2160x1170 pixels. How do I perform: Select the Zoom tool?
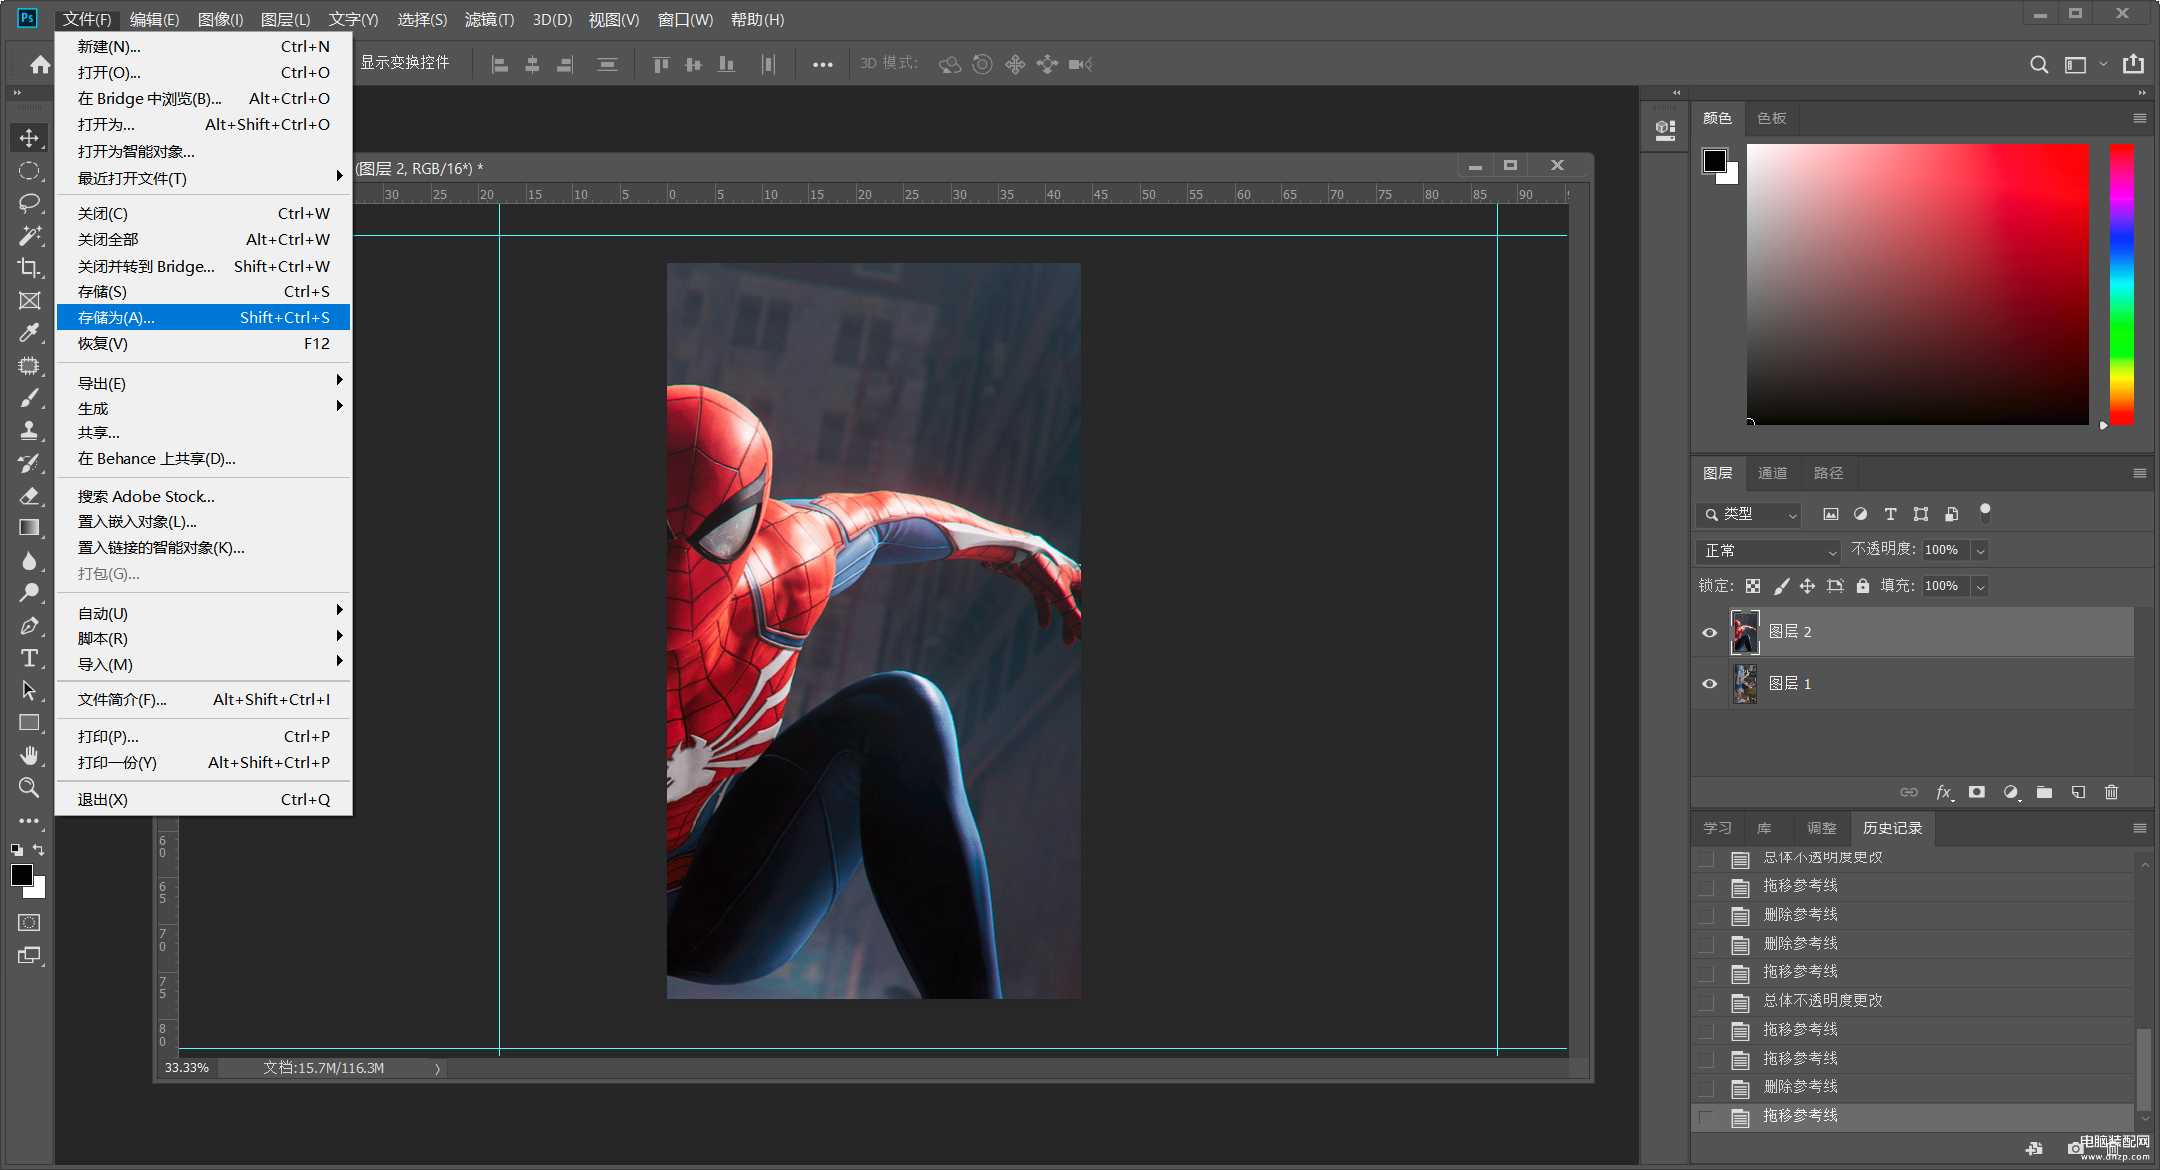pos(29,788)
